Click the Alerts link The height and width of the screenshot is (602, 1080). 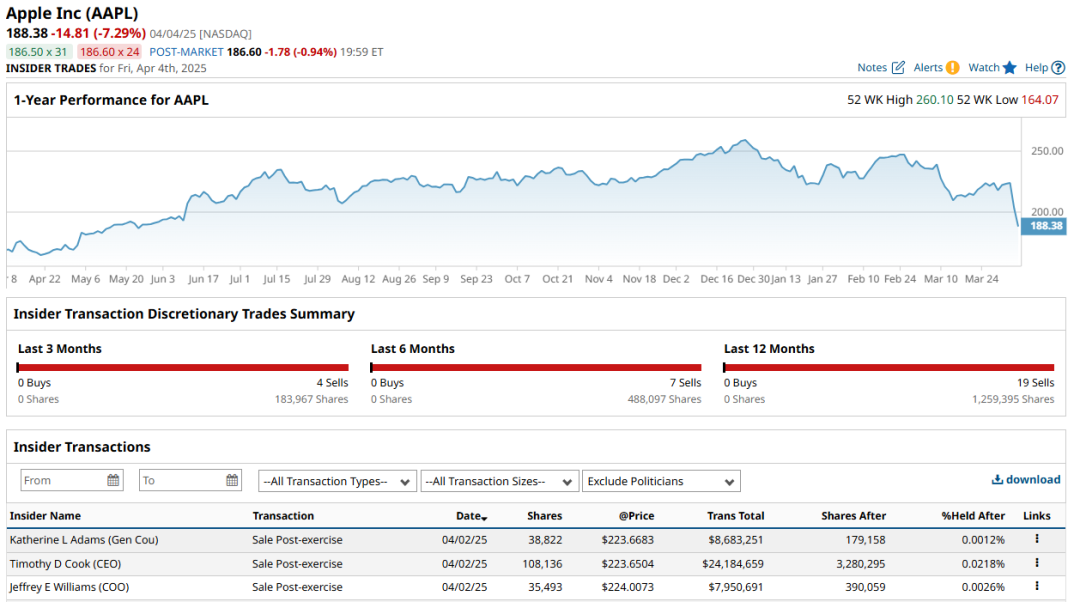coord(928,68)
